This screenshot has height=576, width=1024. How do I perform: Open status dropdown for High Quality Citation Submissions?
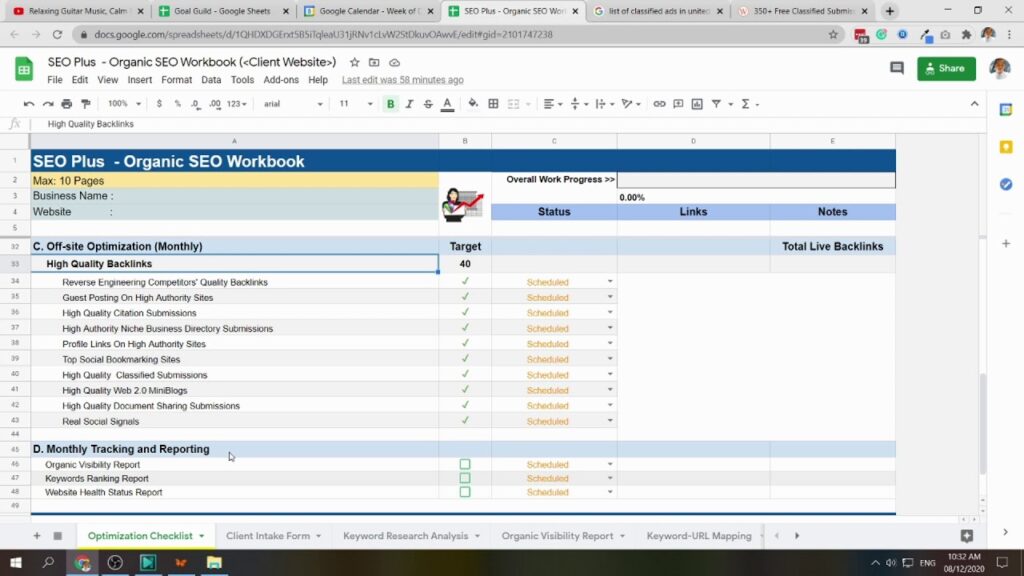coord(610,312)
